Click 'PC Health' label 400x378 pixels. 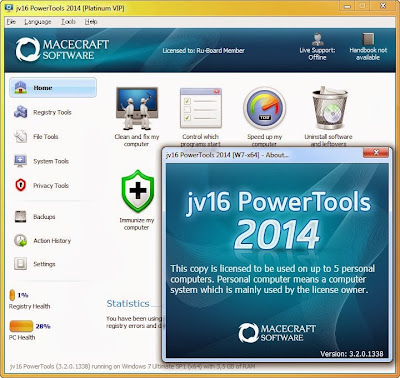coord(22,337)
